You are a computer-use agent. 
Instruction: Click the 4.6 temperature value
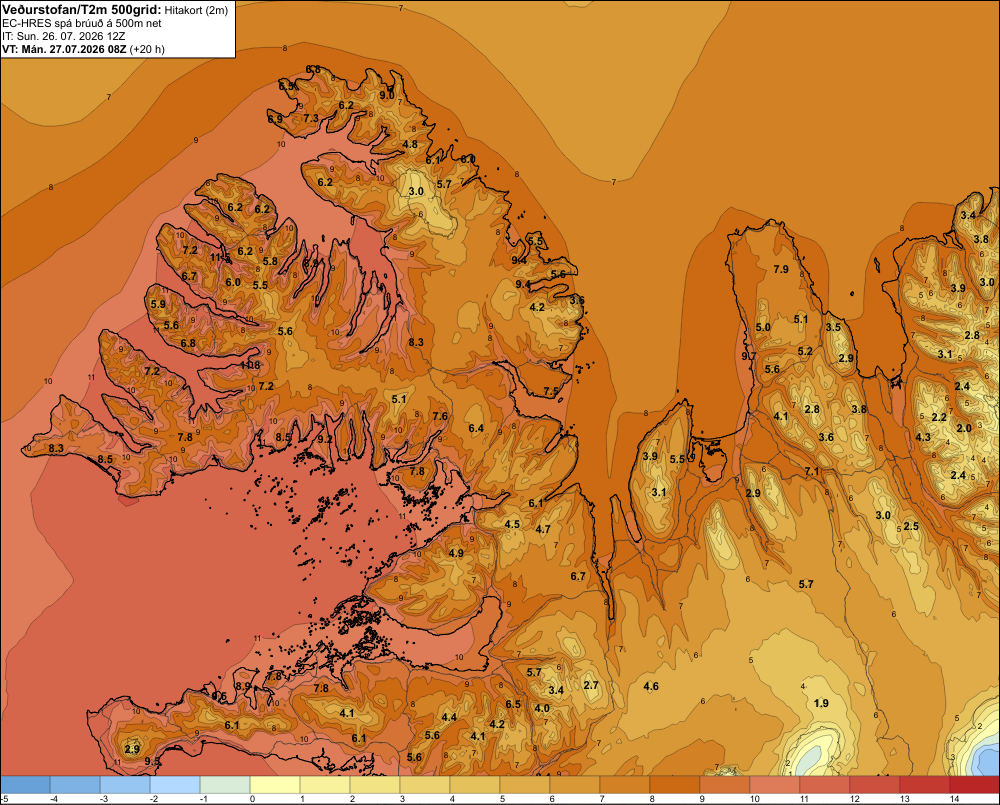[651, 686]
